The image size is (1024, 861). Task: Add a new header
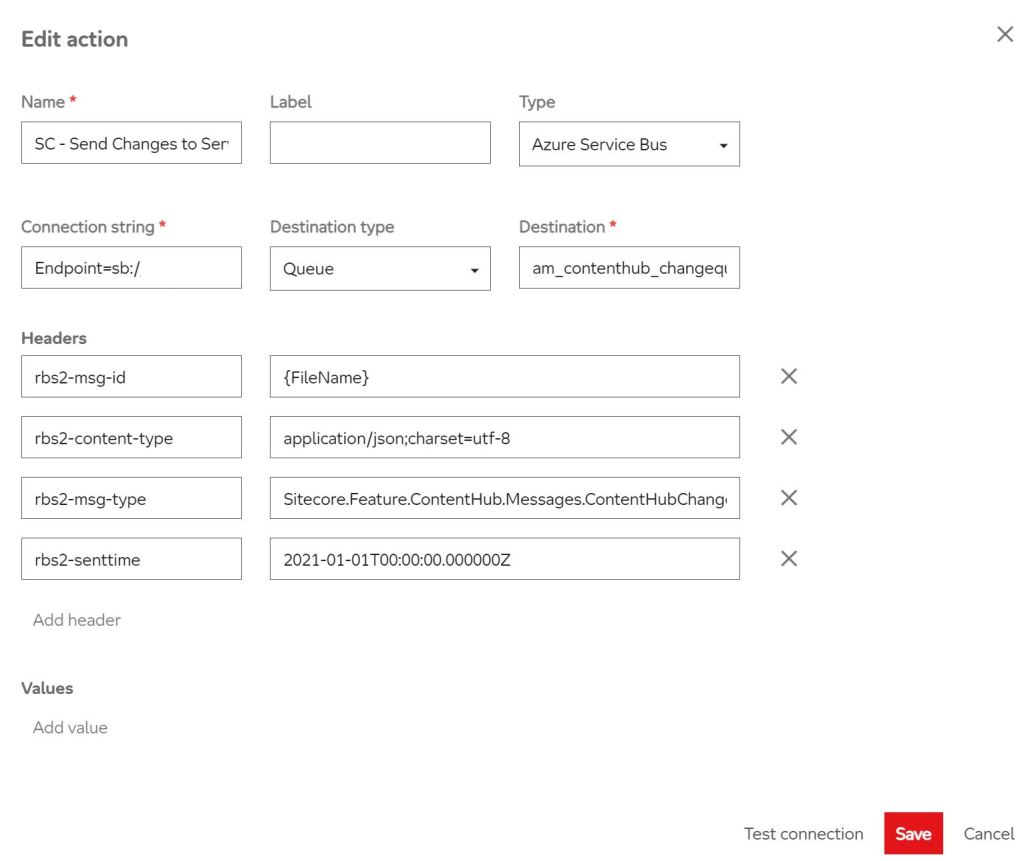76,620
